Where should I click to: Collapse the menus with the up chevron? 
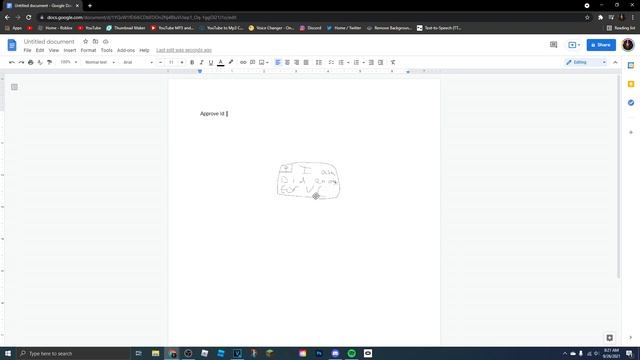click(616, 62)
